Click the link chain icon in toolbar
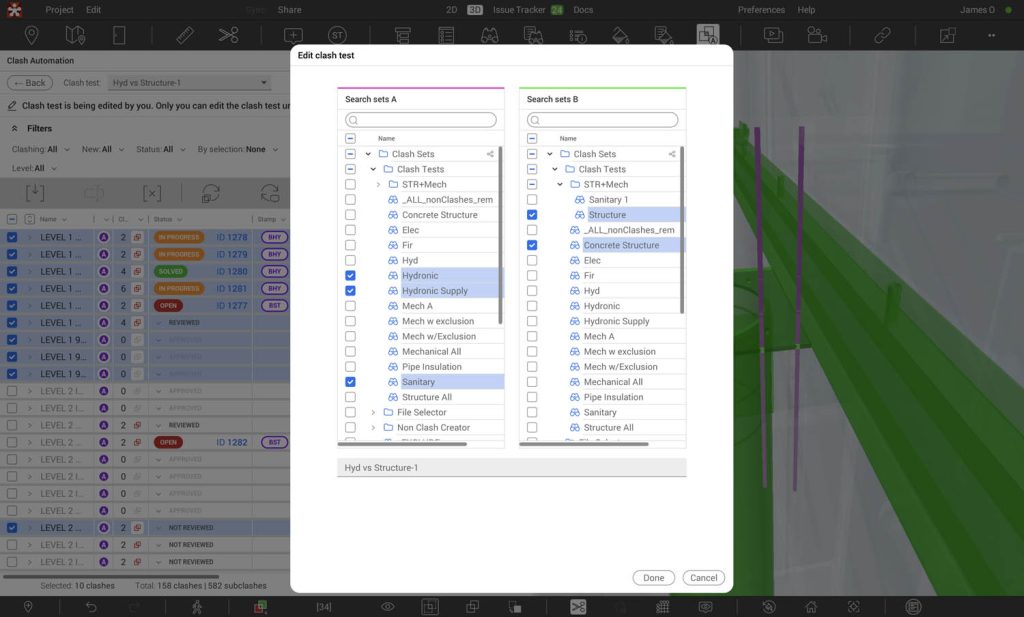The width and height of the screenshot is (1024, 617). [882, 35]
